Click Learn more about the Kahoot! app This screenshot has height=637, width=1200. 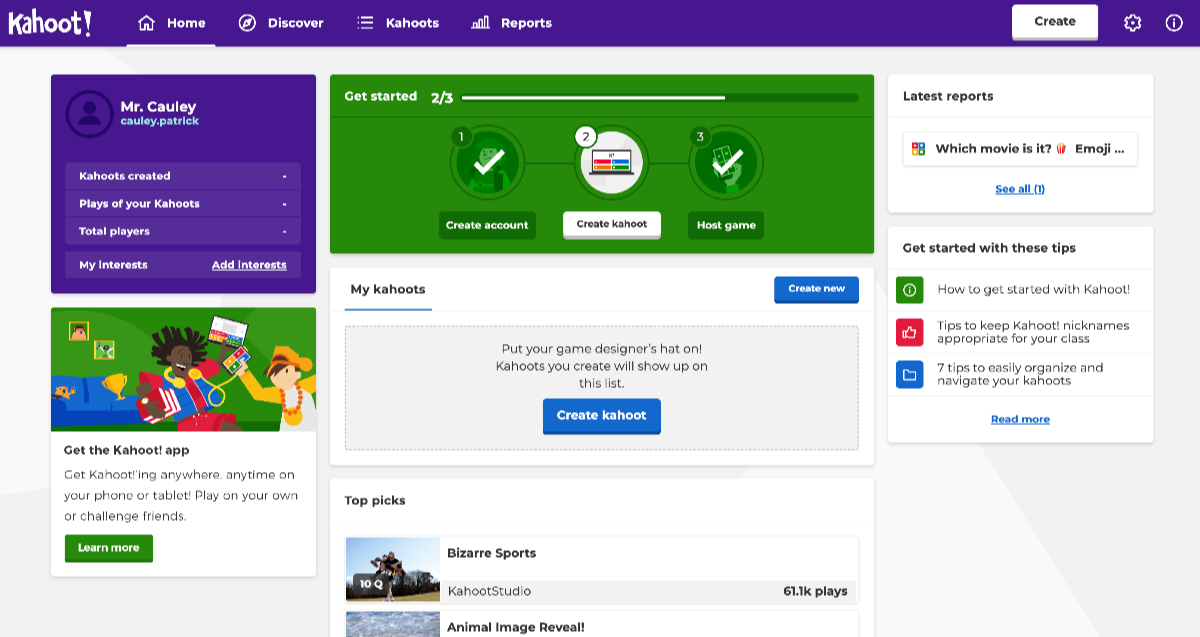[109, 548]
